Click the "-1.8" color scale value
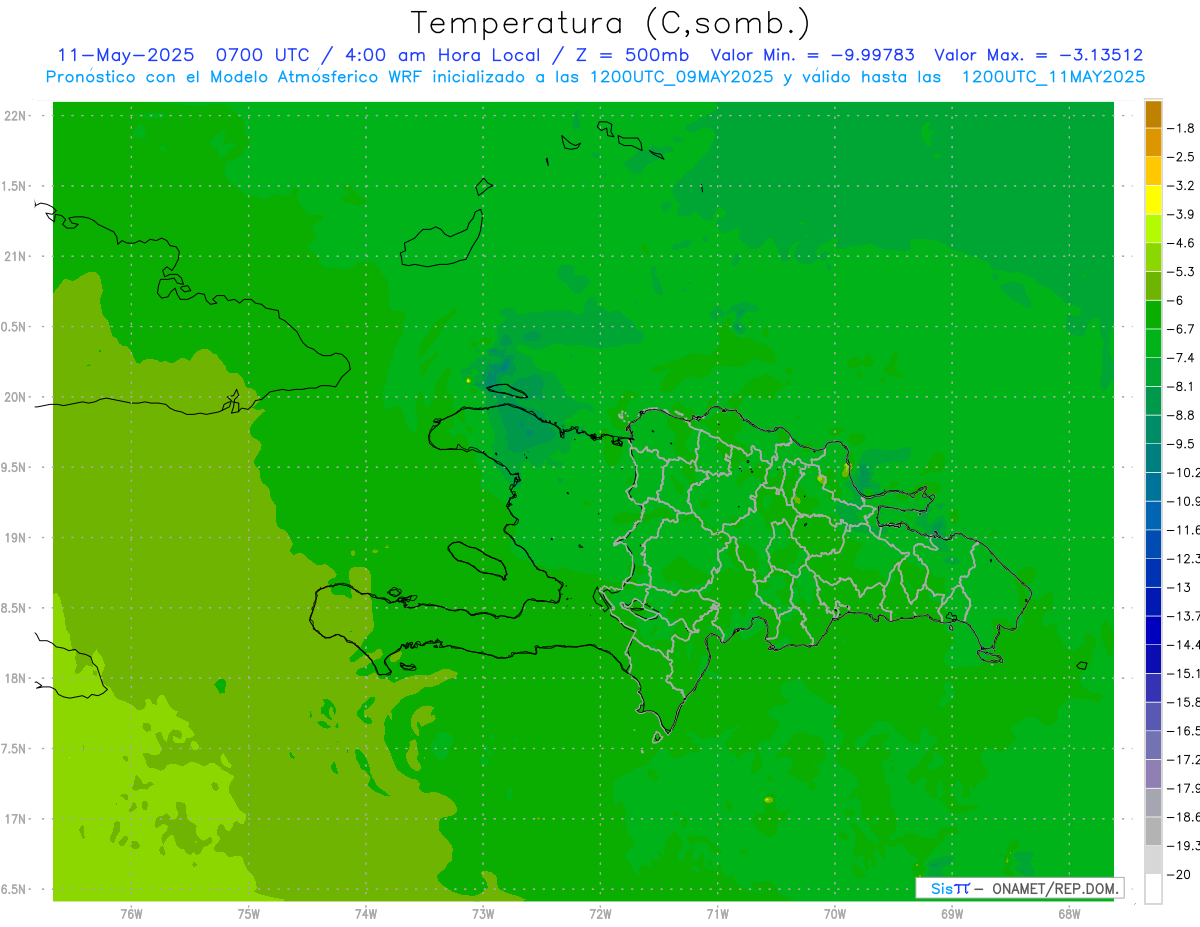The width and height of the screenshot is (1200, 927). pyautogui.click(x=1181, y=128)
